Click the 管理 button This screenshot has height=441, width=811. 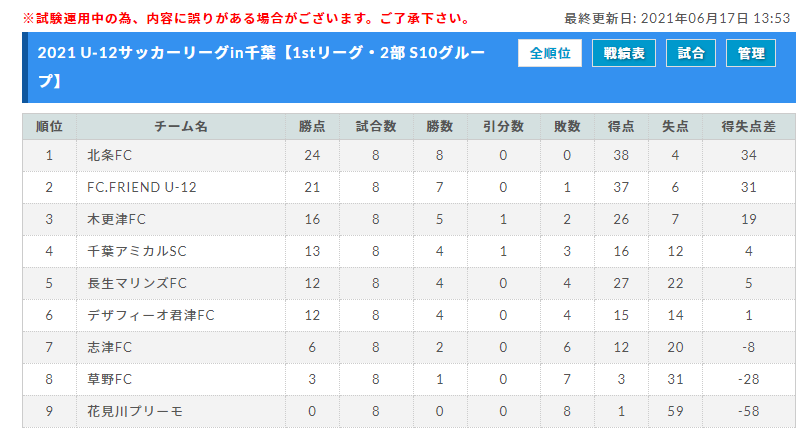pyautogui.click(x=750, y=53)
